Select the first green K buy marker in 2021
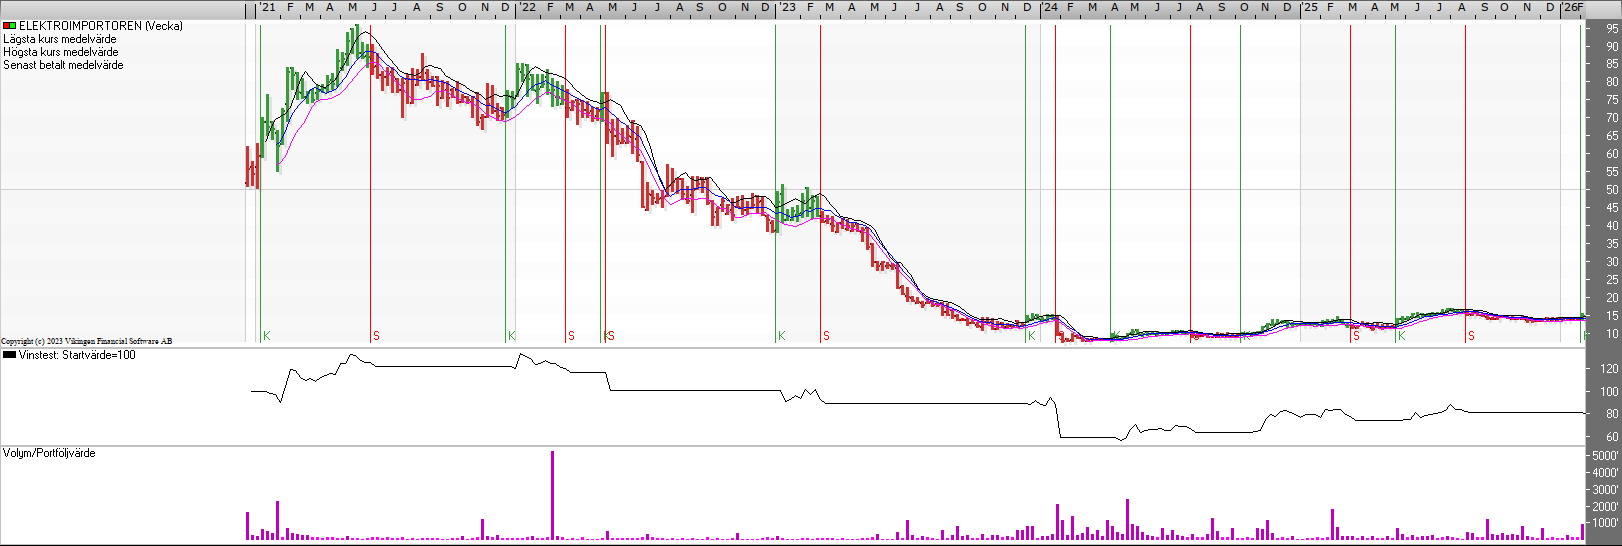 266,336
